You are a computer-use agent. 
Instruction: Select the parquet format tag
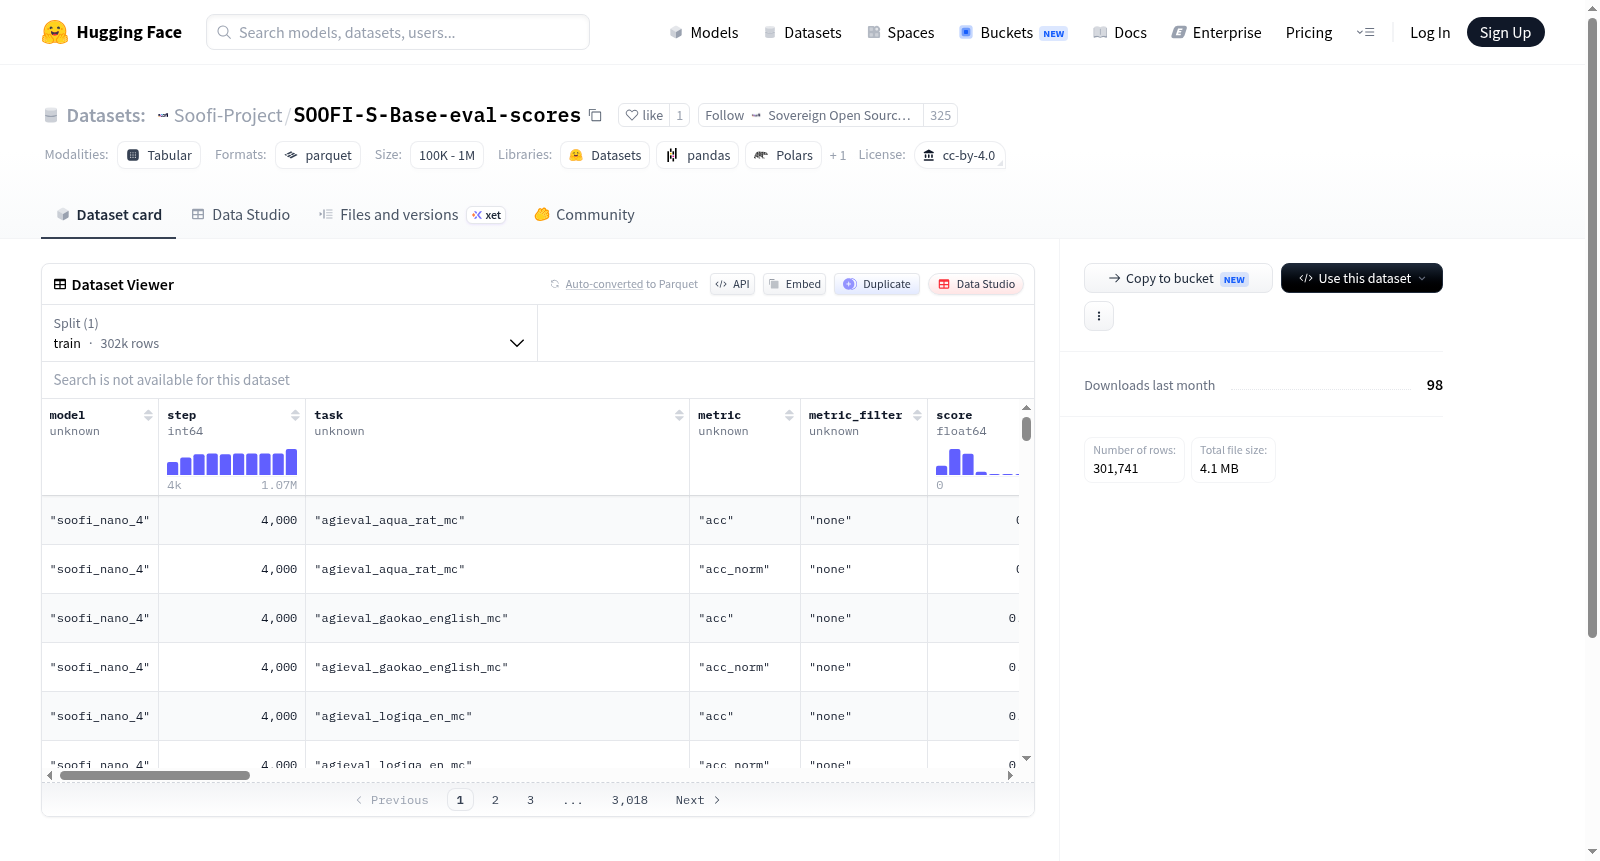[318, 155]
